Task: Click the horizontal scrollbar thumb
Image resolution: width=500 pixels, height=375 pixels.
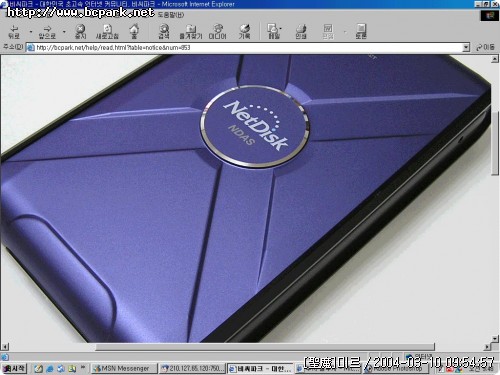Action: pyautogui.click(x=265, y=347)
